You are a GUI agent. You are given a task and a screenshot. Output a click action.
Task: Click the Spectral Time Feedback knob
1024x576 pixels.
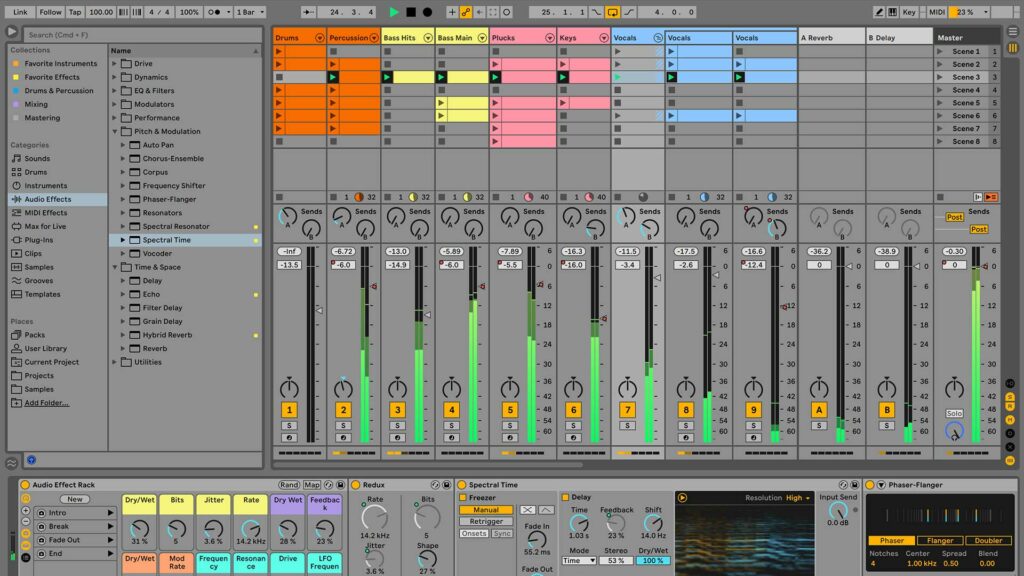(616, 522)
